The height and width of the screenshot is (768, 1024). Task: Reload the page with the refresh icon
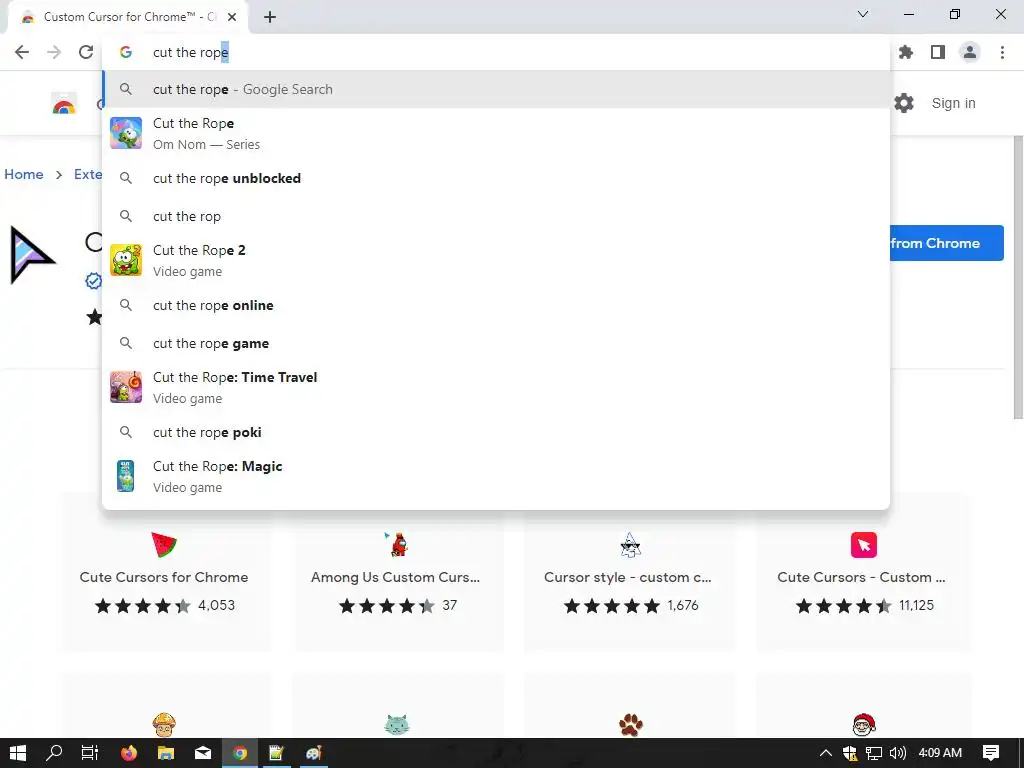coord(86,52)
